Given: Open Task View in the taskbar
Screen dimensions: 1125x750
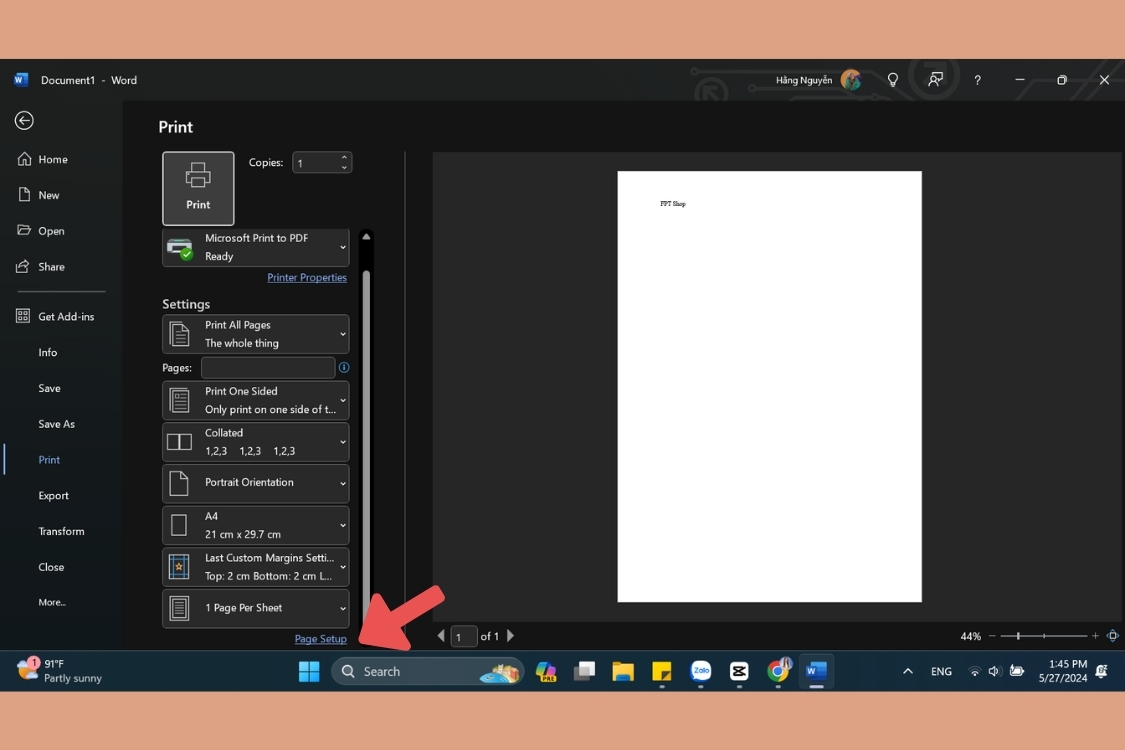Looking at the screenshot, I should 584,672.
